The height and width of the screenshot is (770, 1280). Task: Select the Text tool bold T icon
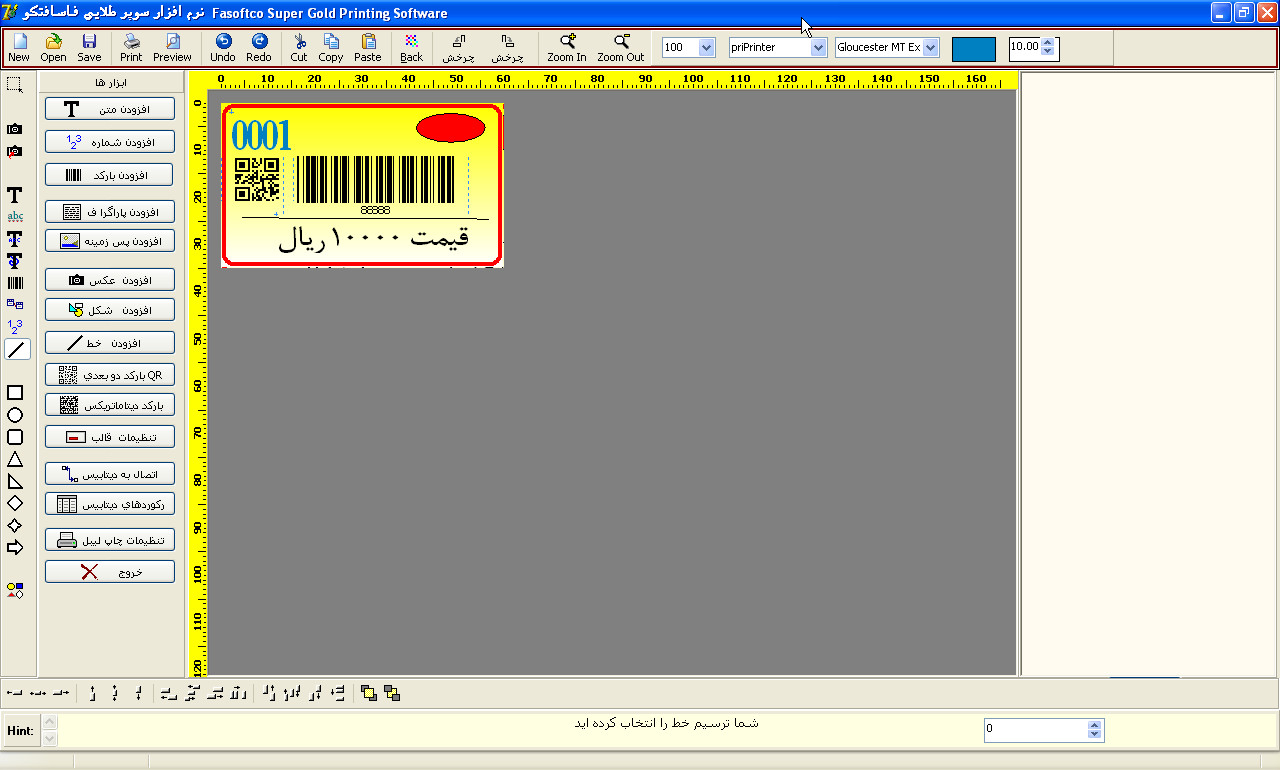[14, 195]
